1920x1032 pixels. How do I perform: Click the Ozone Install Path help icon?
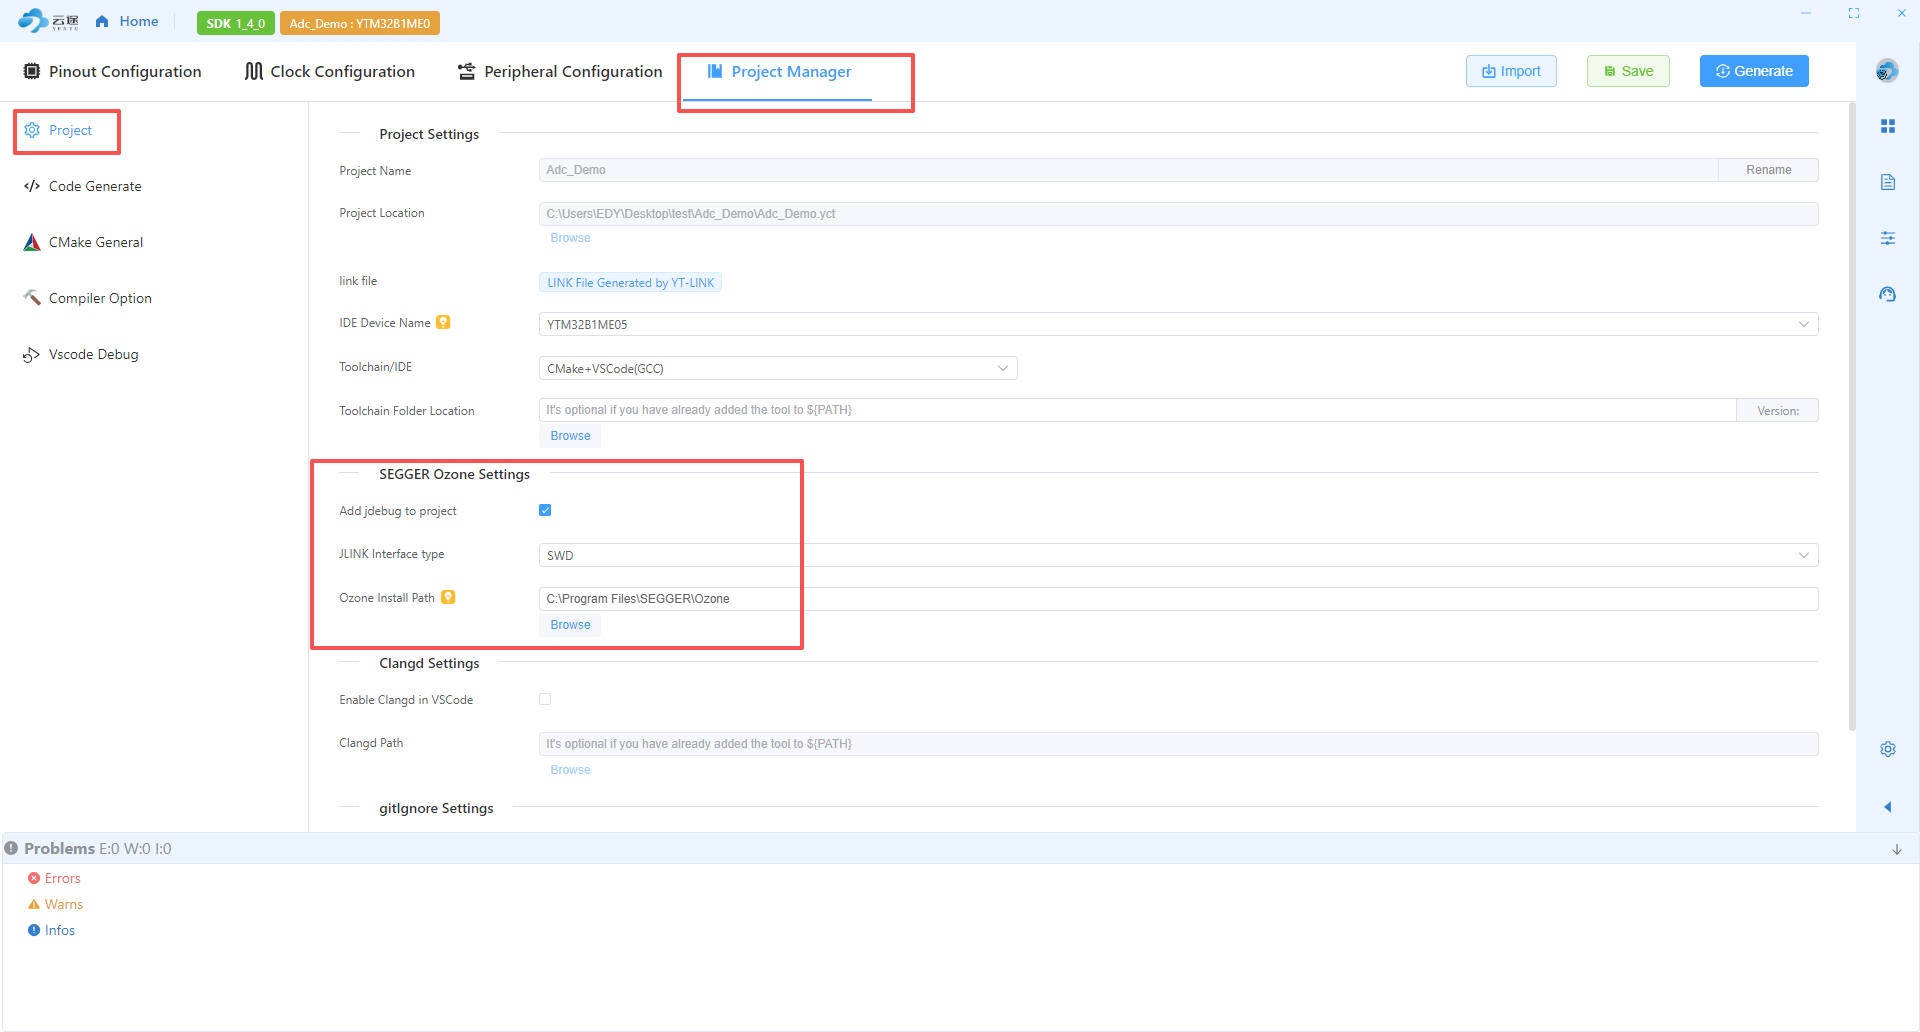click(448, 598)
